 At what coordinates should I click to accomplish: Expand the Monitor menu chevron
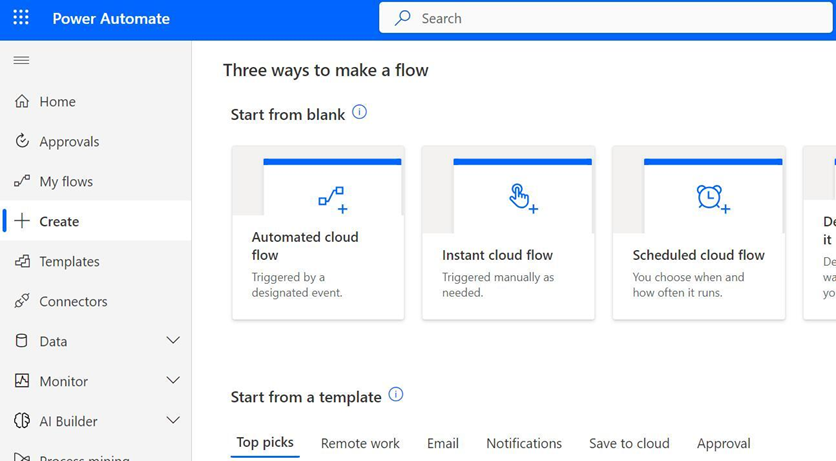[x=173, y=380]
